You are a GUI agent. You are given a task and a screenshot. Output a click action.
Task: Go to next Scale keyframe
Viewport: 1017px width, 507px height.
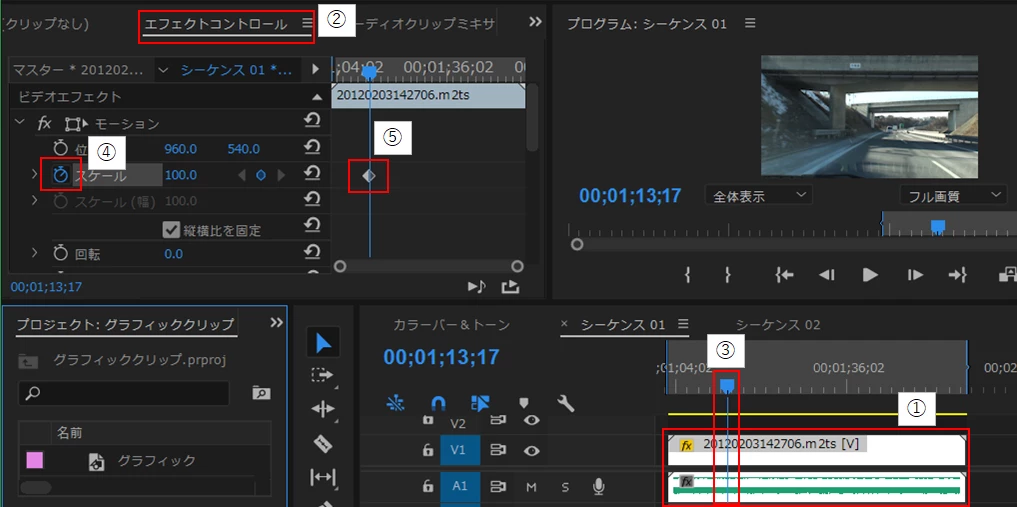pyautogui.click(x=281, y=175)
